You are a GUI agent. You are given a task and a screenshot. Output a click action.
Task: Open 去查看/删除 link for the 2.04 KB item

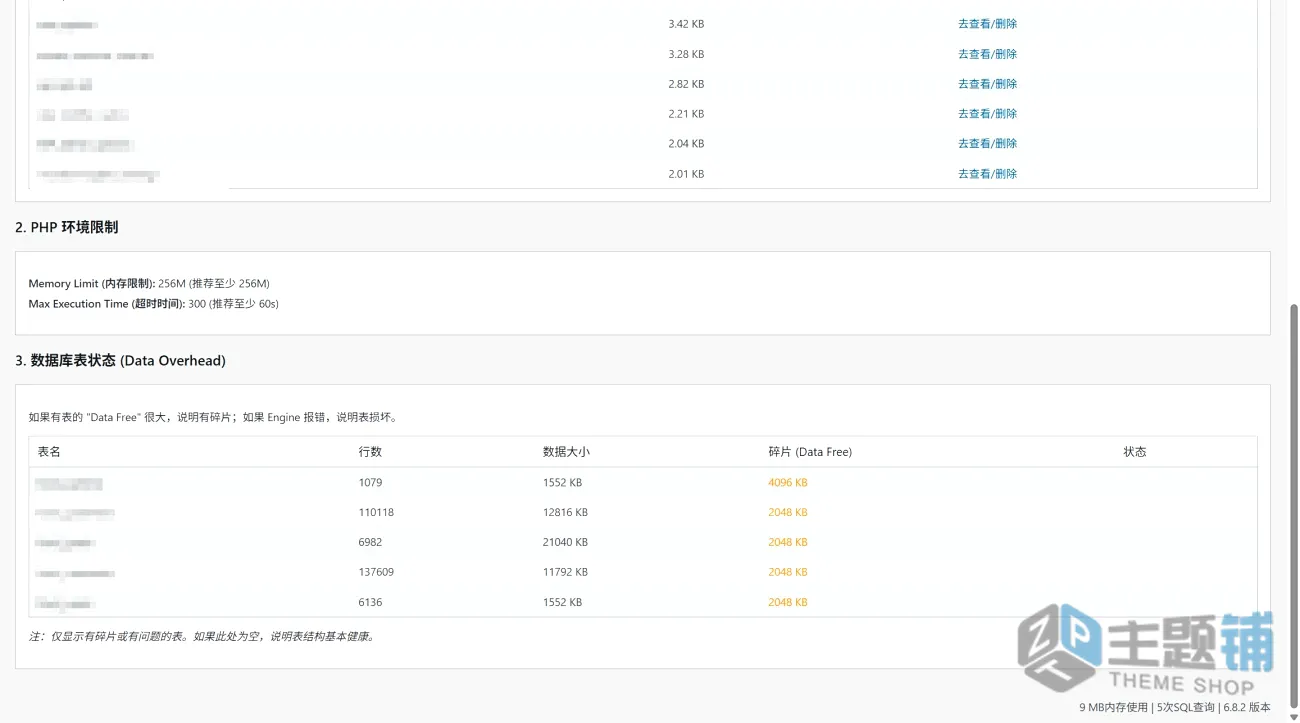(987, 144)
